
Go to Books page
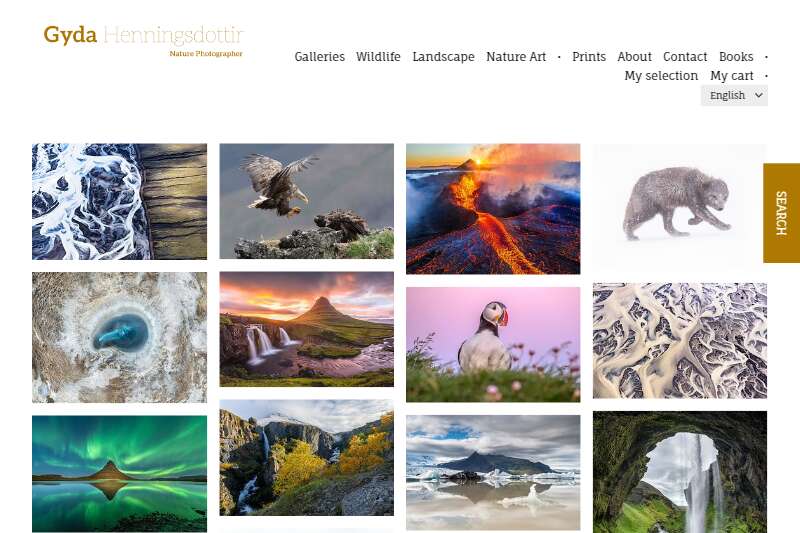(x=736, y=57)
